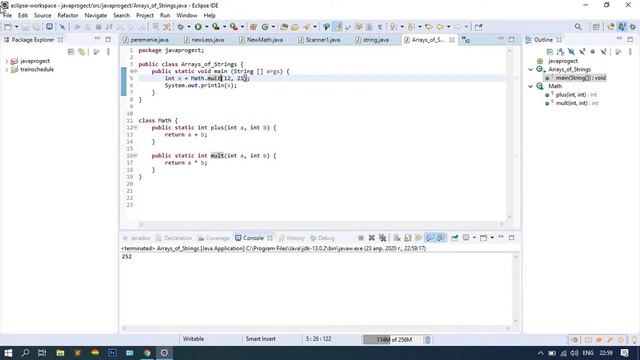Open the Project menu
The width and height of the screenshot is (640, 360).
145,16
